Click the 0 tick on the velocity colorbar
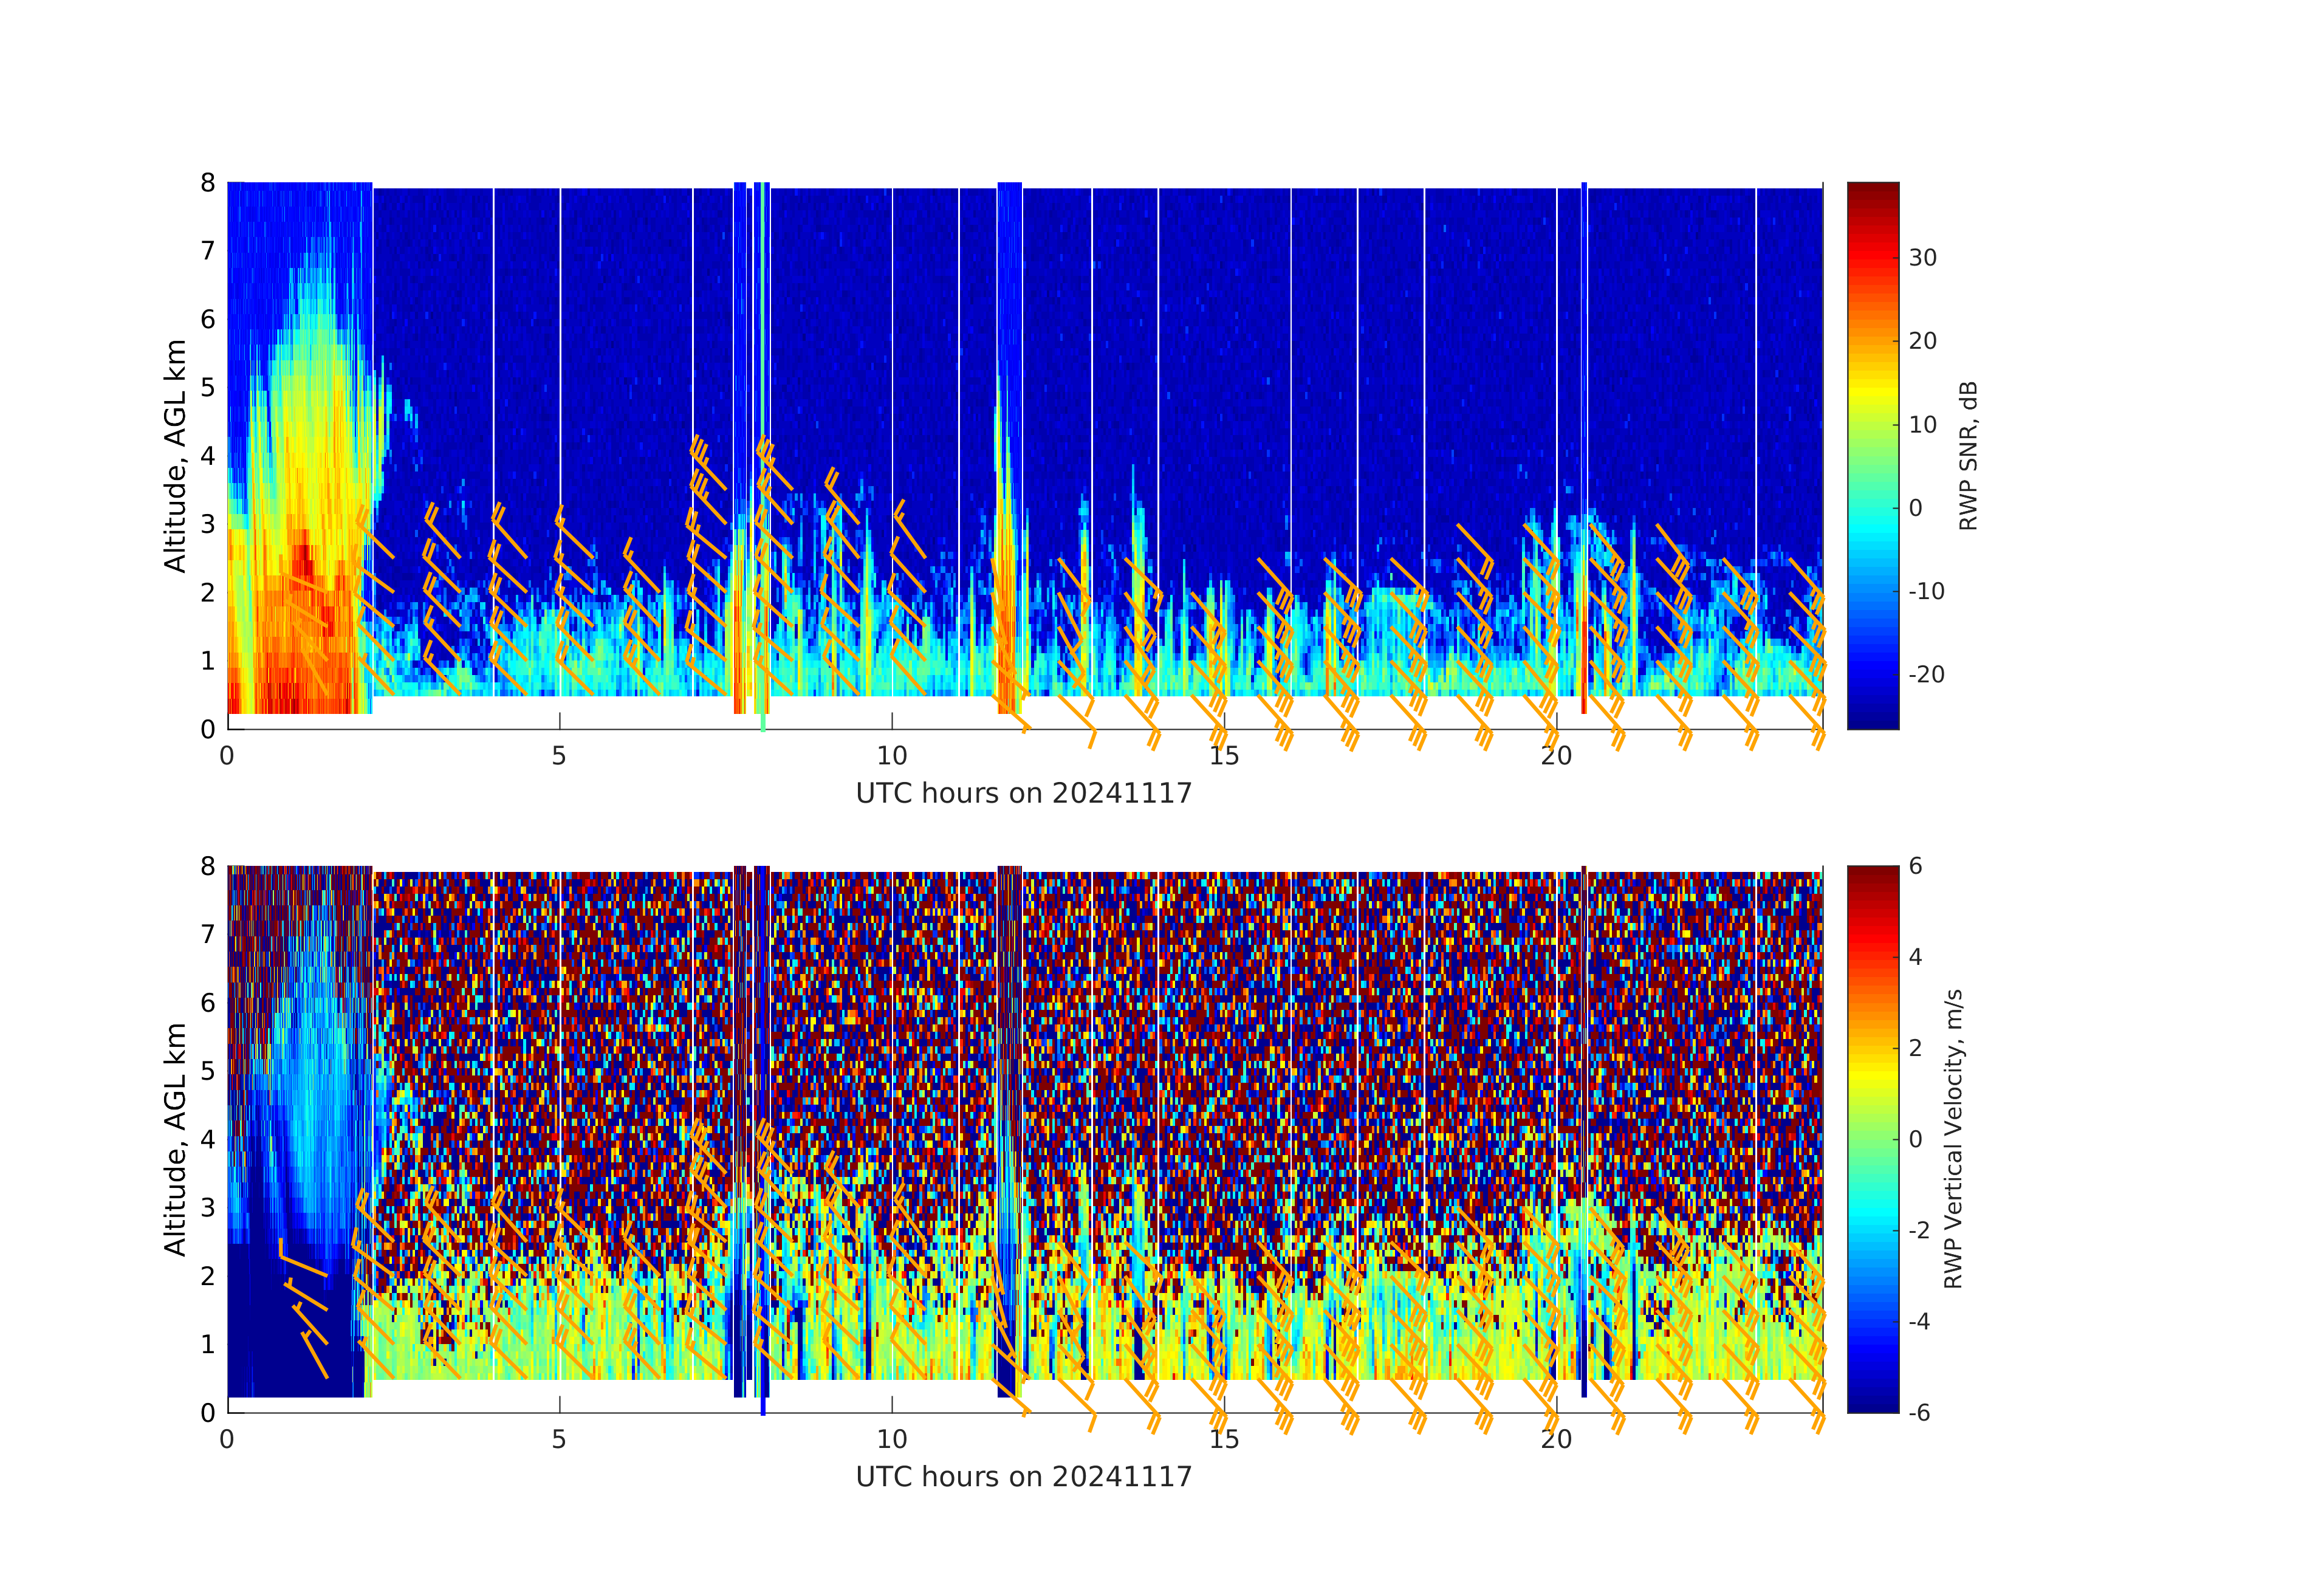The width and height of the screenshot is (2324, 1595). [x=1915, y=1139]
